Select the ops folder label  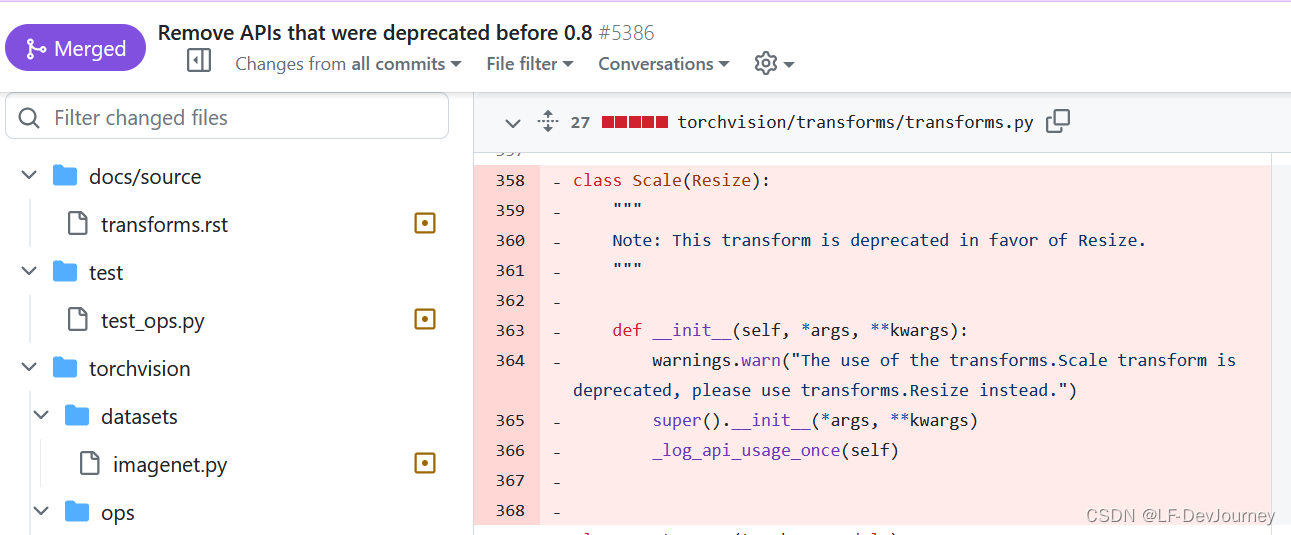click(118, 512)
